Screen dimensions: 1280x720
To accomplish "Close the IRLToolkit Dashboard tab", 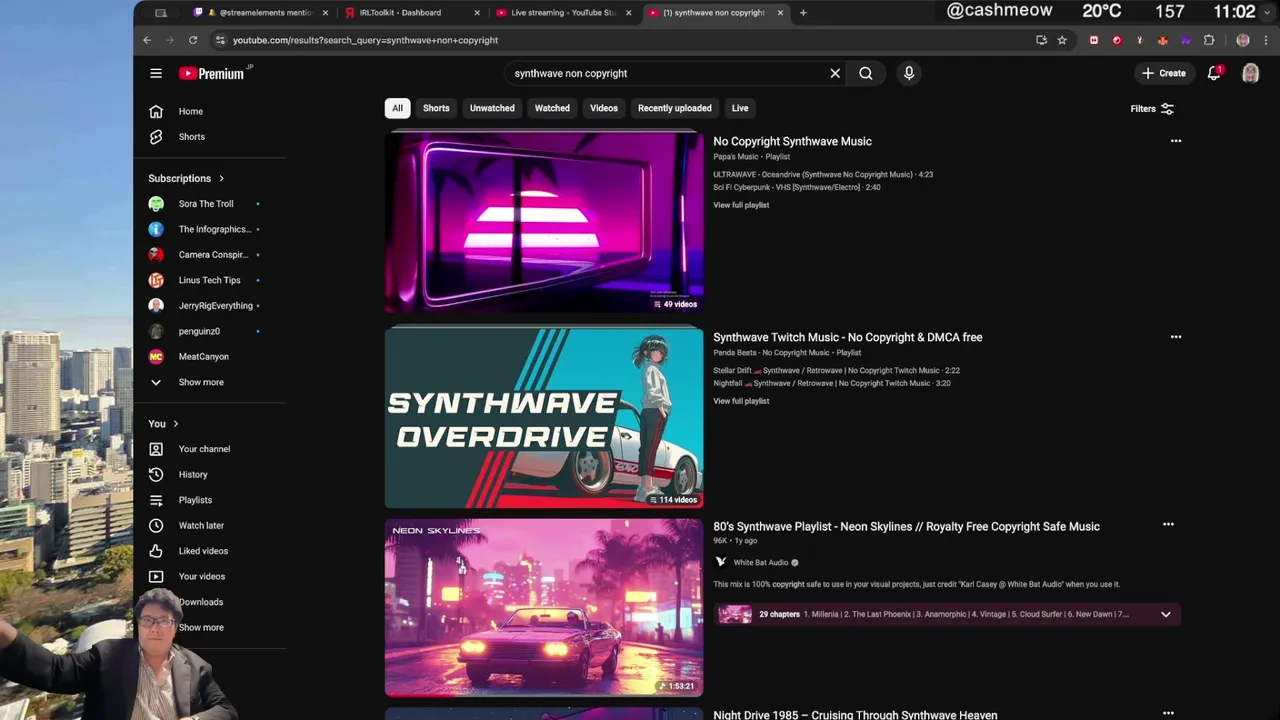I will click(x=476, y=13).
